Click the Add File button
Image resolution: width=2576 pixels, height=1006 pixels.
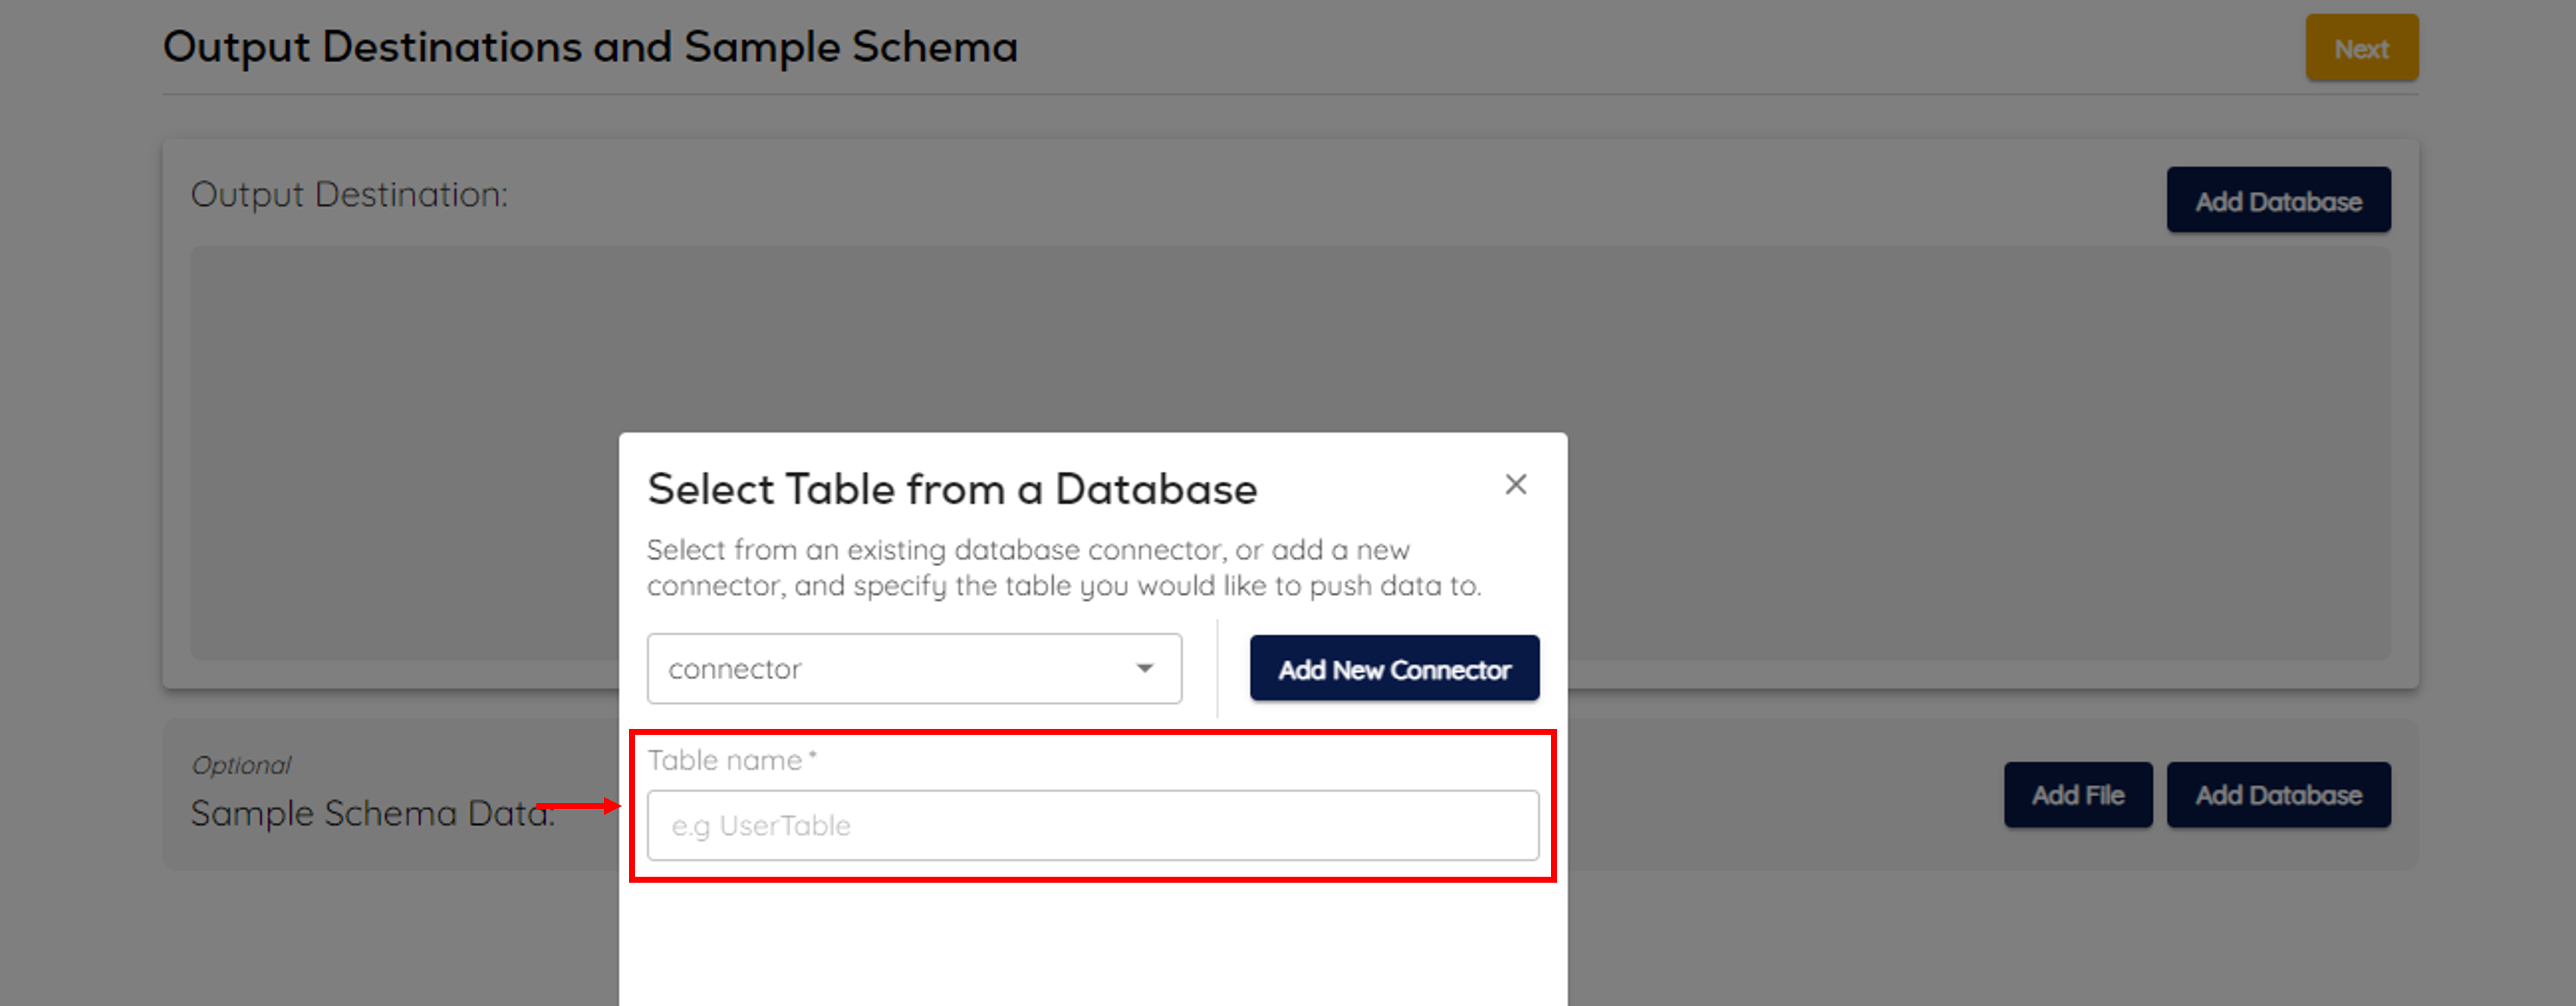click(2077, 795)
